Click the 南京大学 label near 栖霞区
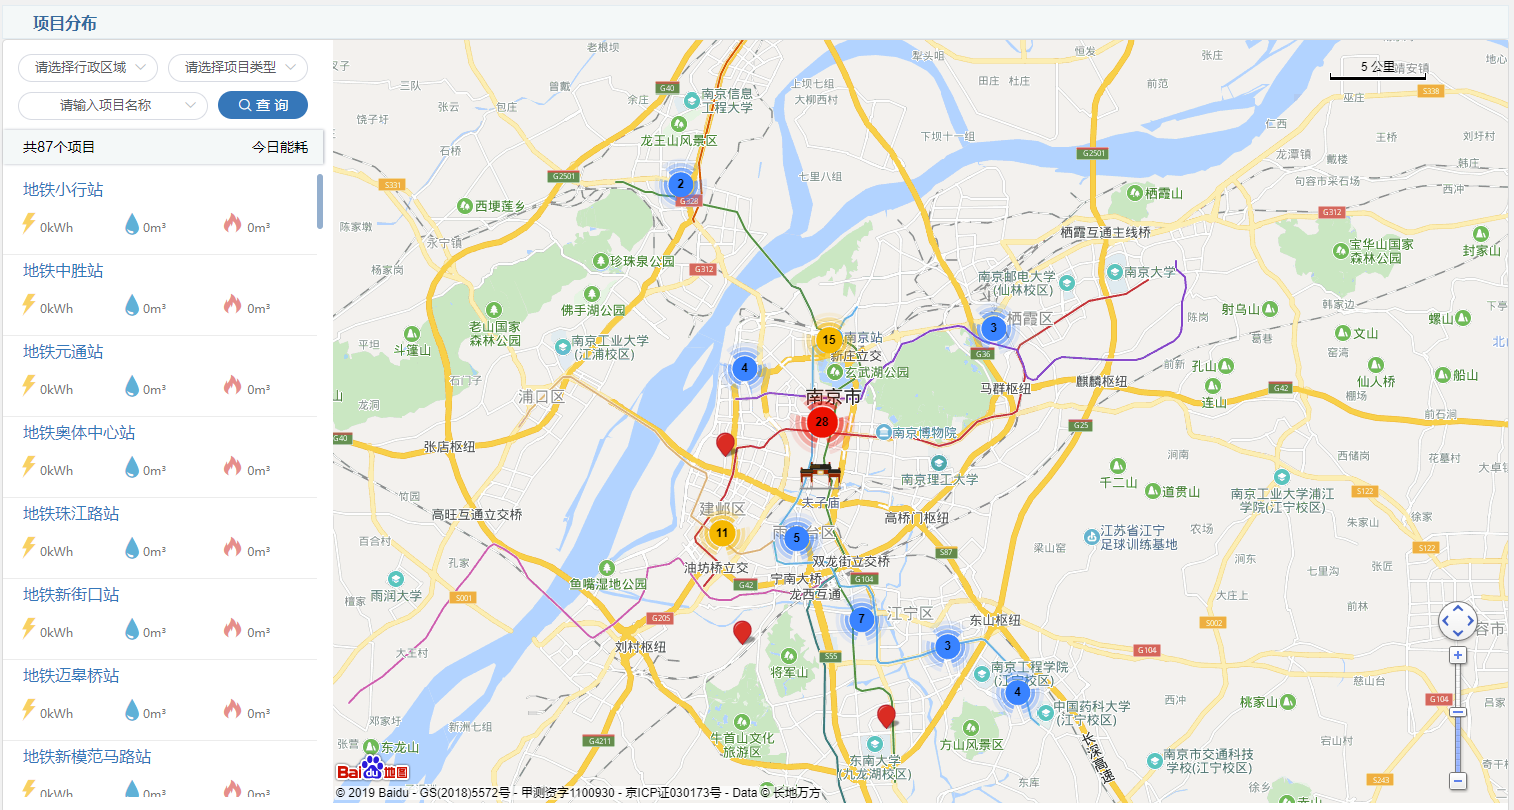 1150,272
